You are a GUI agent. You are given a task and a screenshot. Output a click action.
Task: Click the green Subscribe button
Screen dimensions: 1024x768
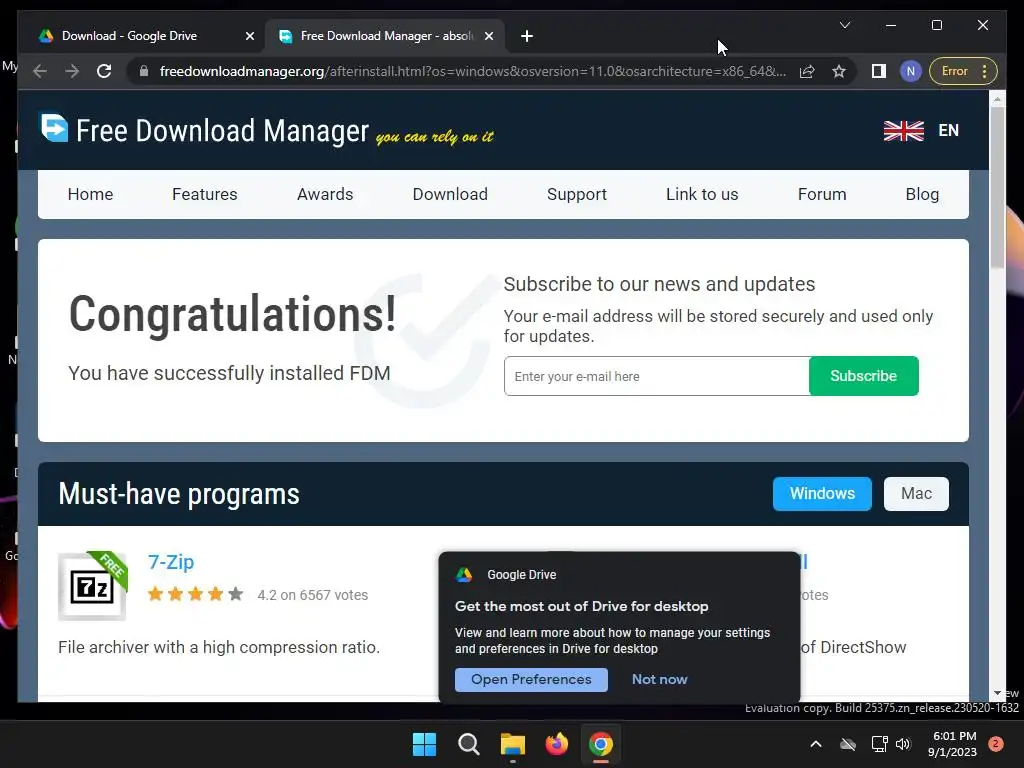863,376
